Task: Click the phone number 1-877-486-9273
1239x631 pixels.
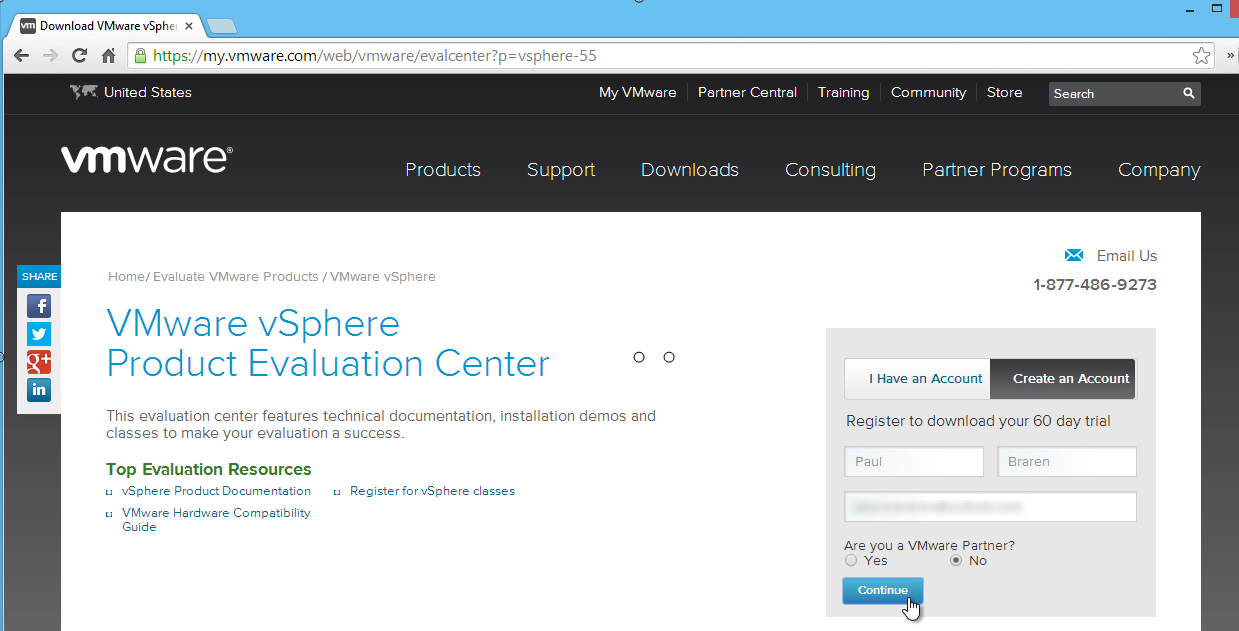Action: [1095, 285]
